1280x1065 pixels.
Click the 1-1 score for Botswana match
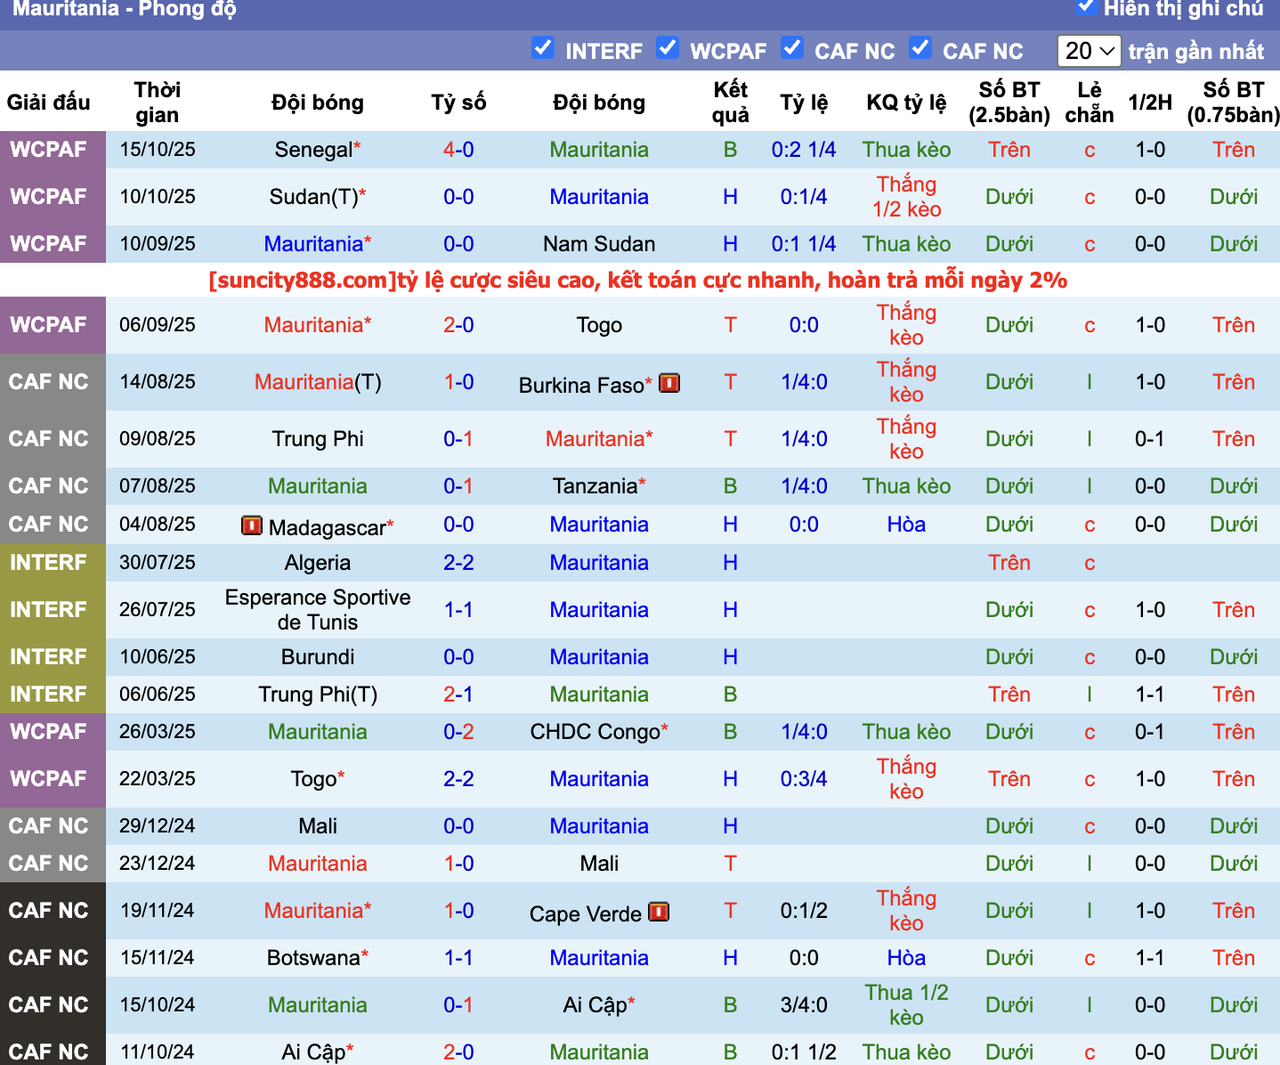[x=458, y=958]
